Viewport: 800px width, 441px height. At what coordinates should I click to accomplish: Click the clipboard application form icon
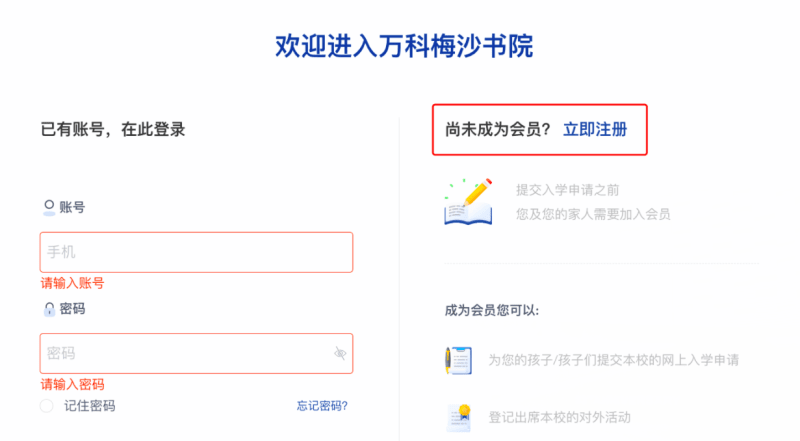(x=458, y=360)
